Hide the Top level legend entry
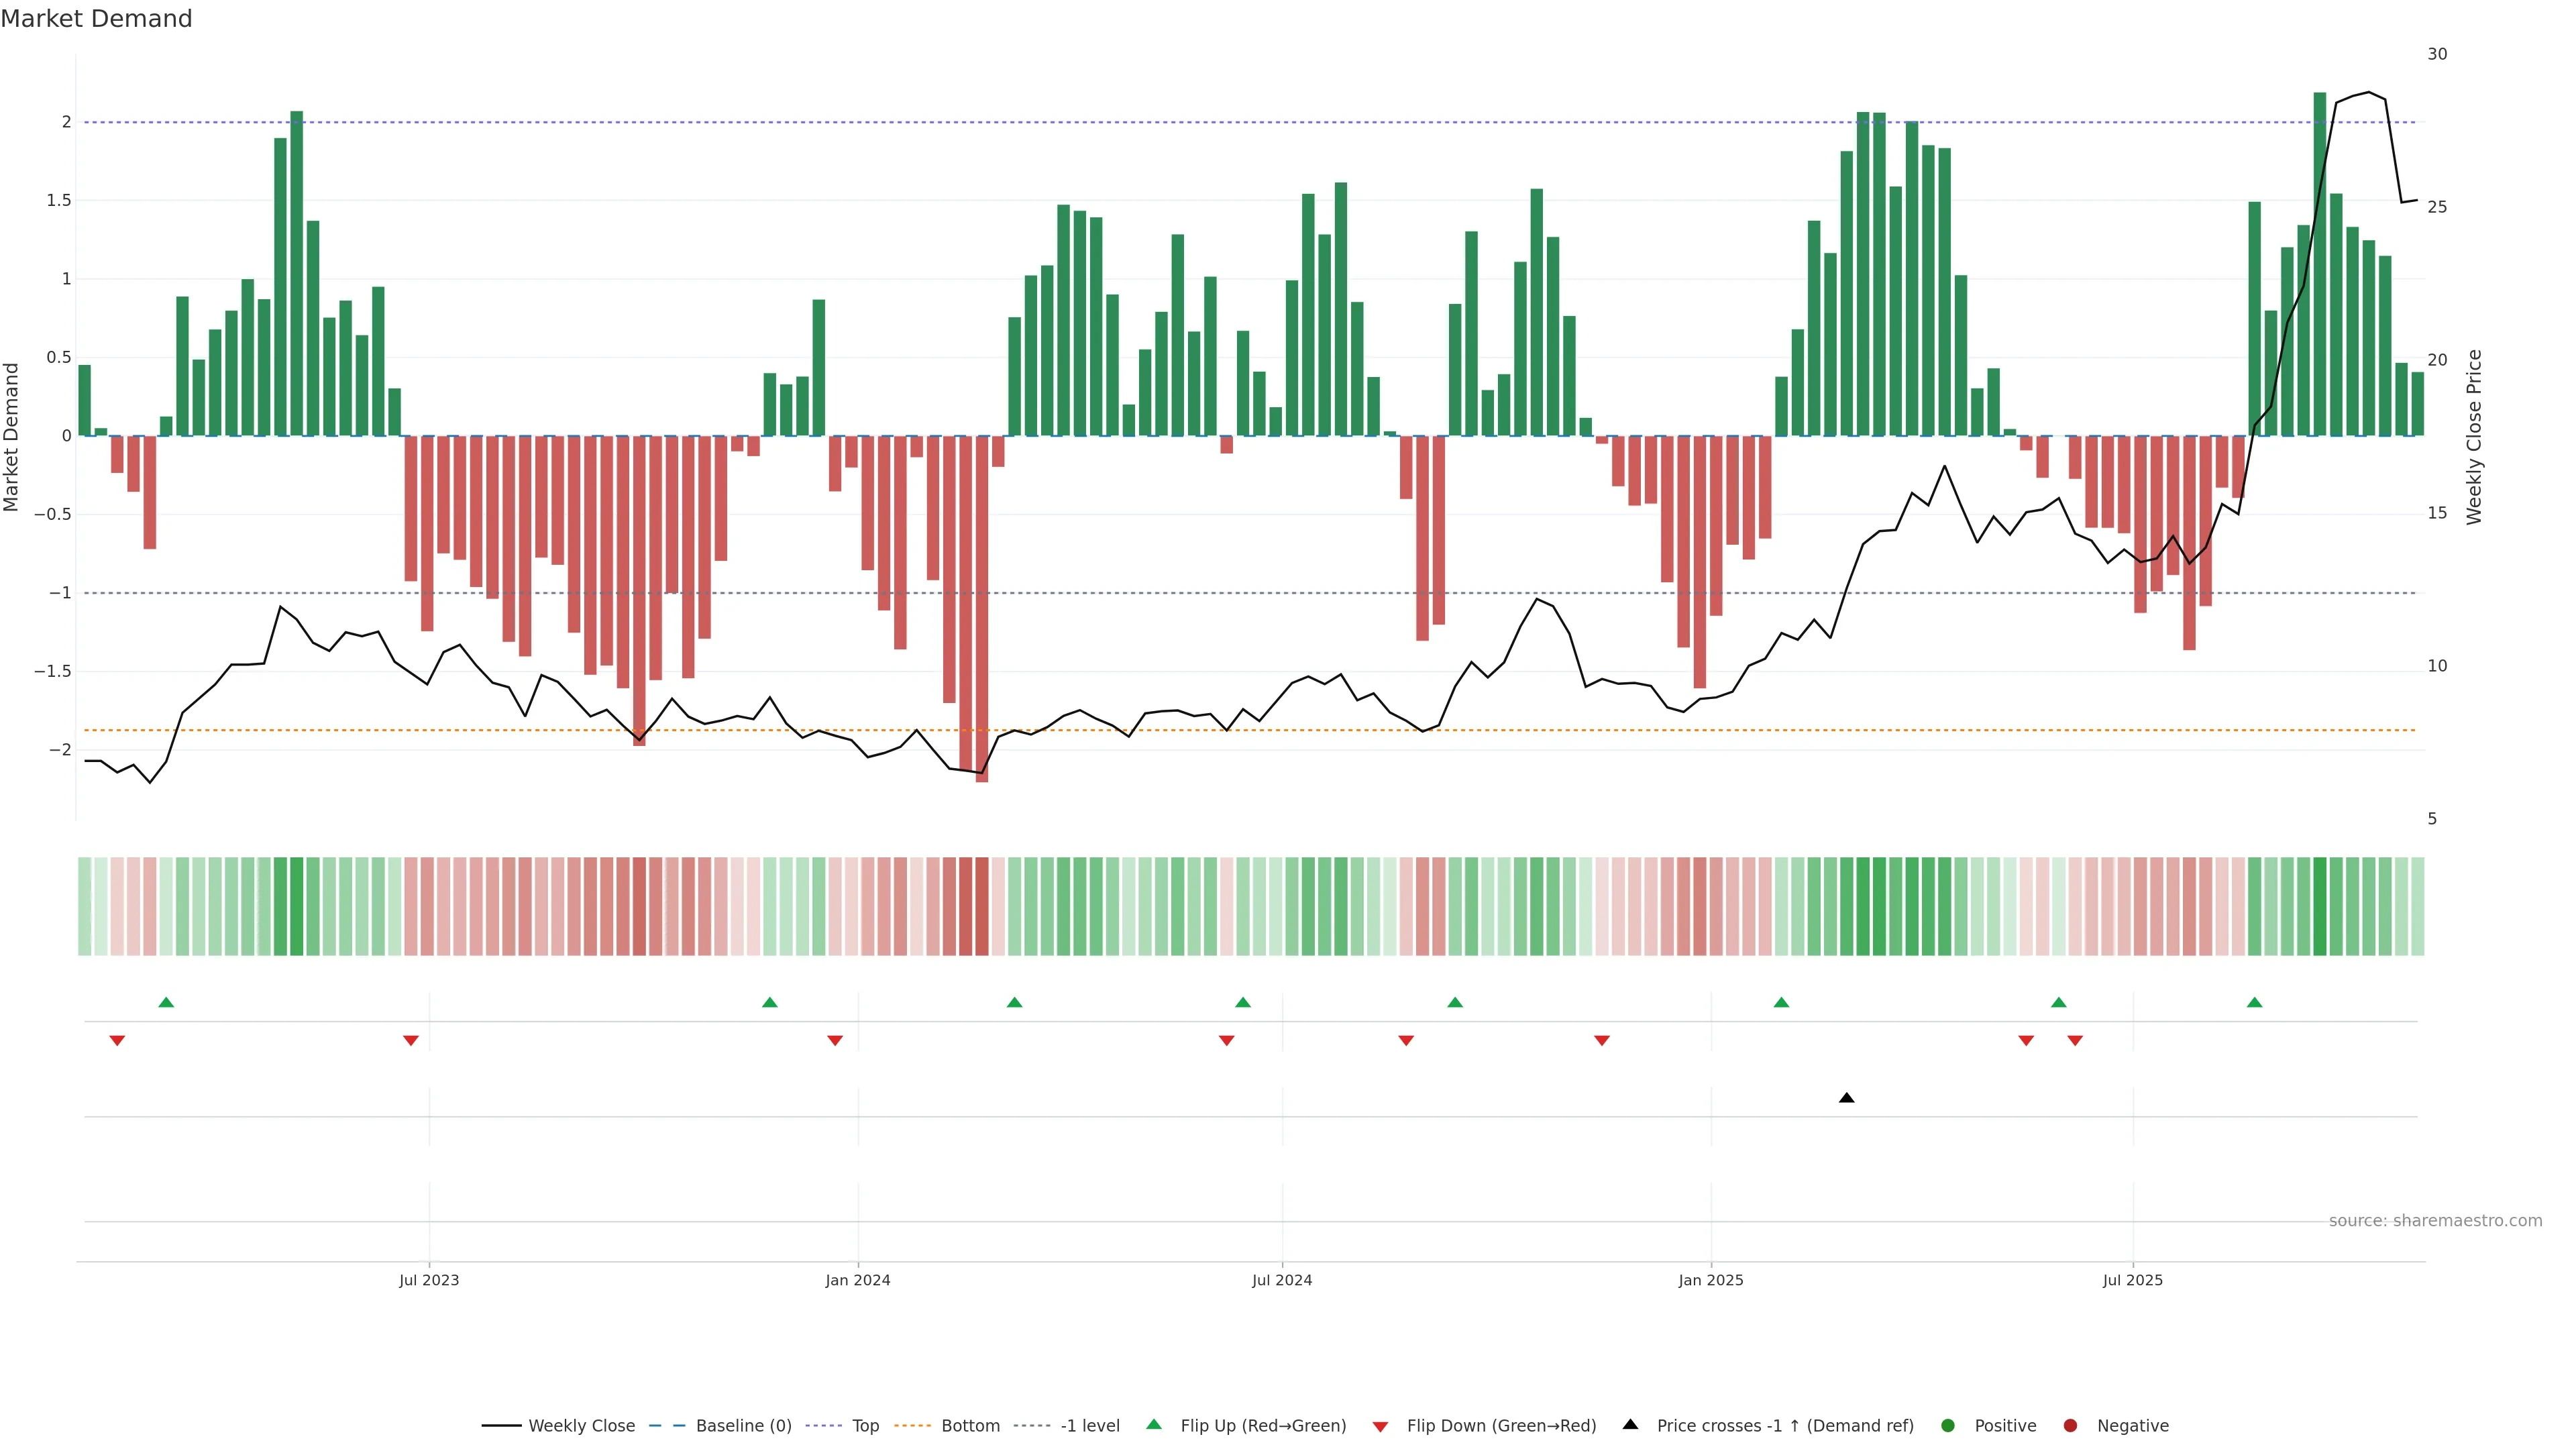Viewport: 2576px width, 1449px height. 865,1426
